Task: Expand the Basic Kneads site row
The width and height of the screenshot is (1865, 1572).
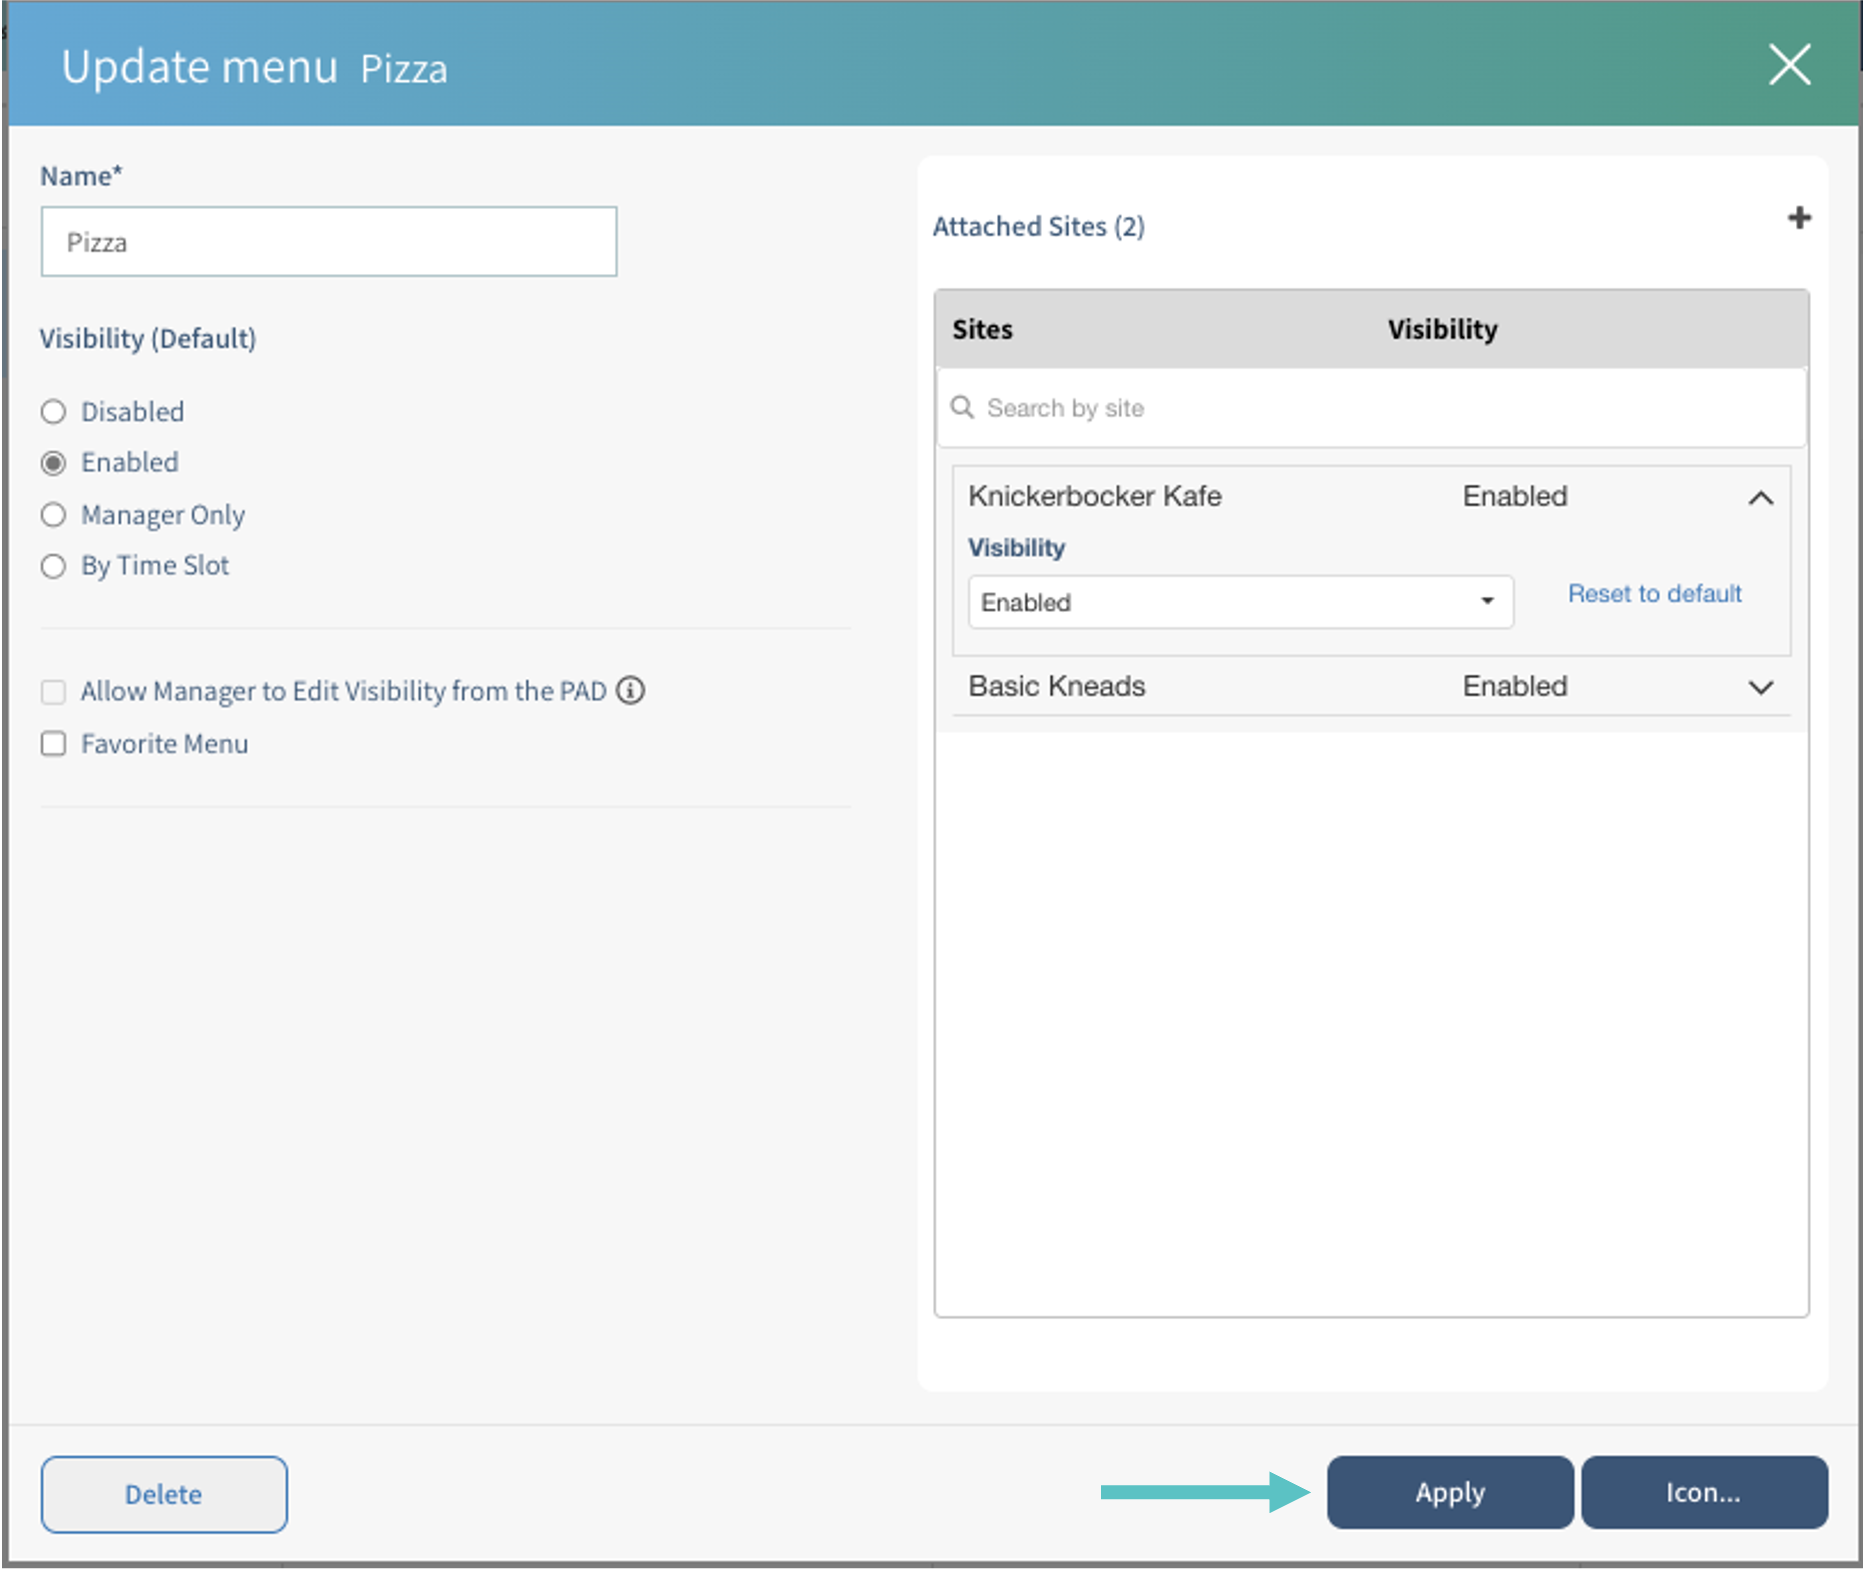Action: coord(1760,688)
